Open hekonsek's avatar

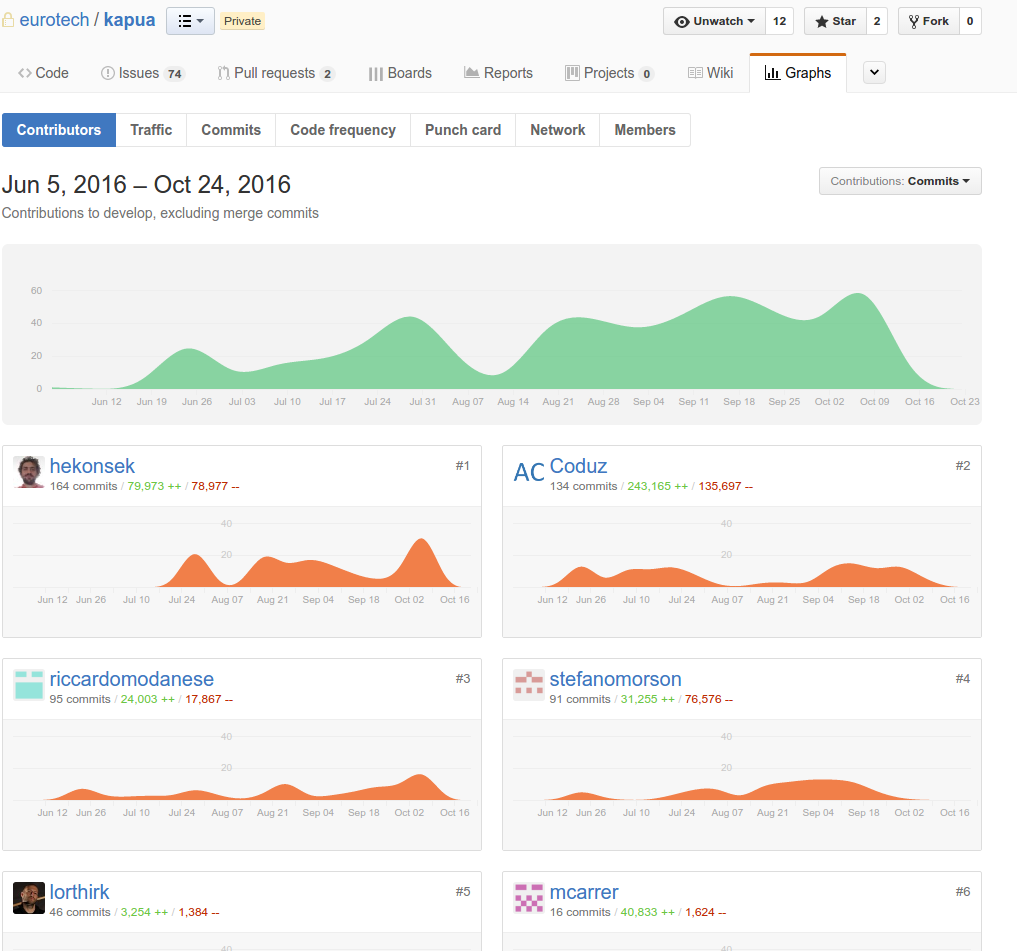[x=29, y=472]
